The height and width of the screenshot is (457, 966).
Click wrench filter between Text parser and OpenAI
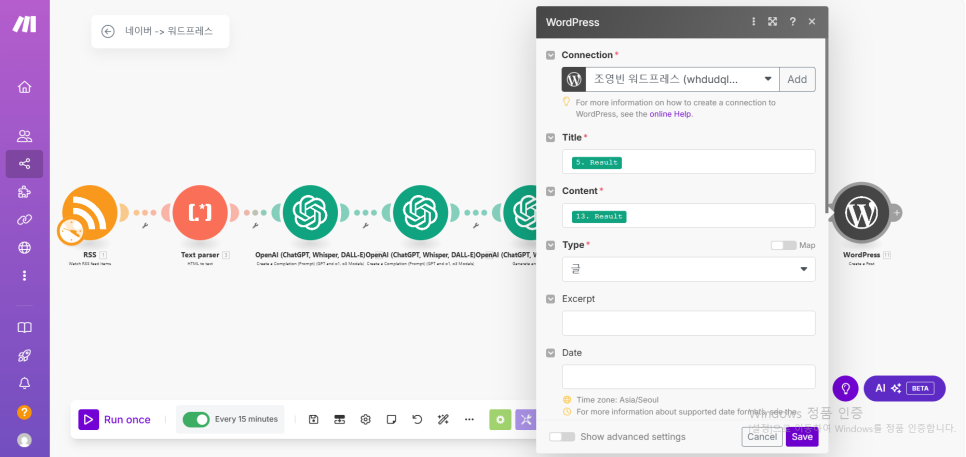[x=255, y=226]
